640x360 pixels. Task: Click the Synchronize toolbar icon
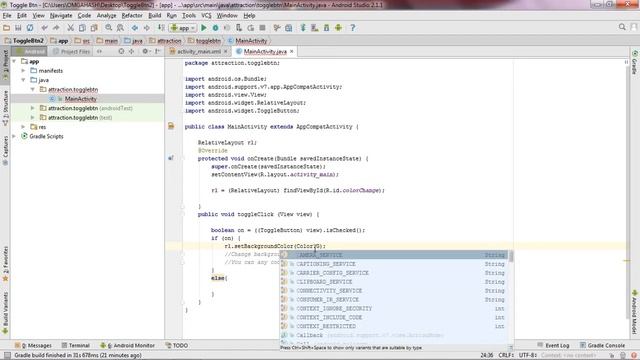coord(30,28)
